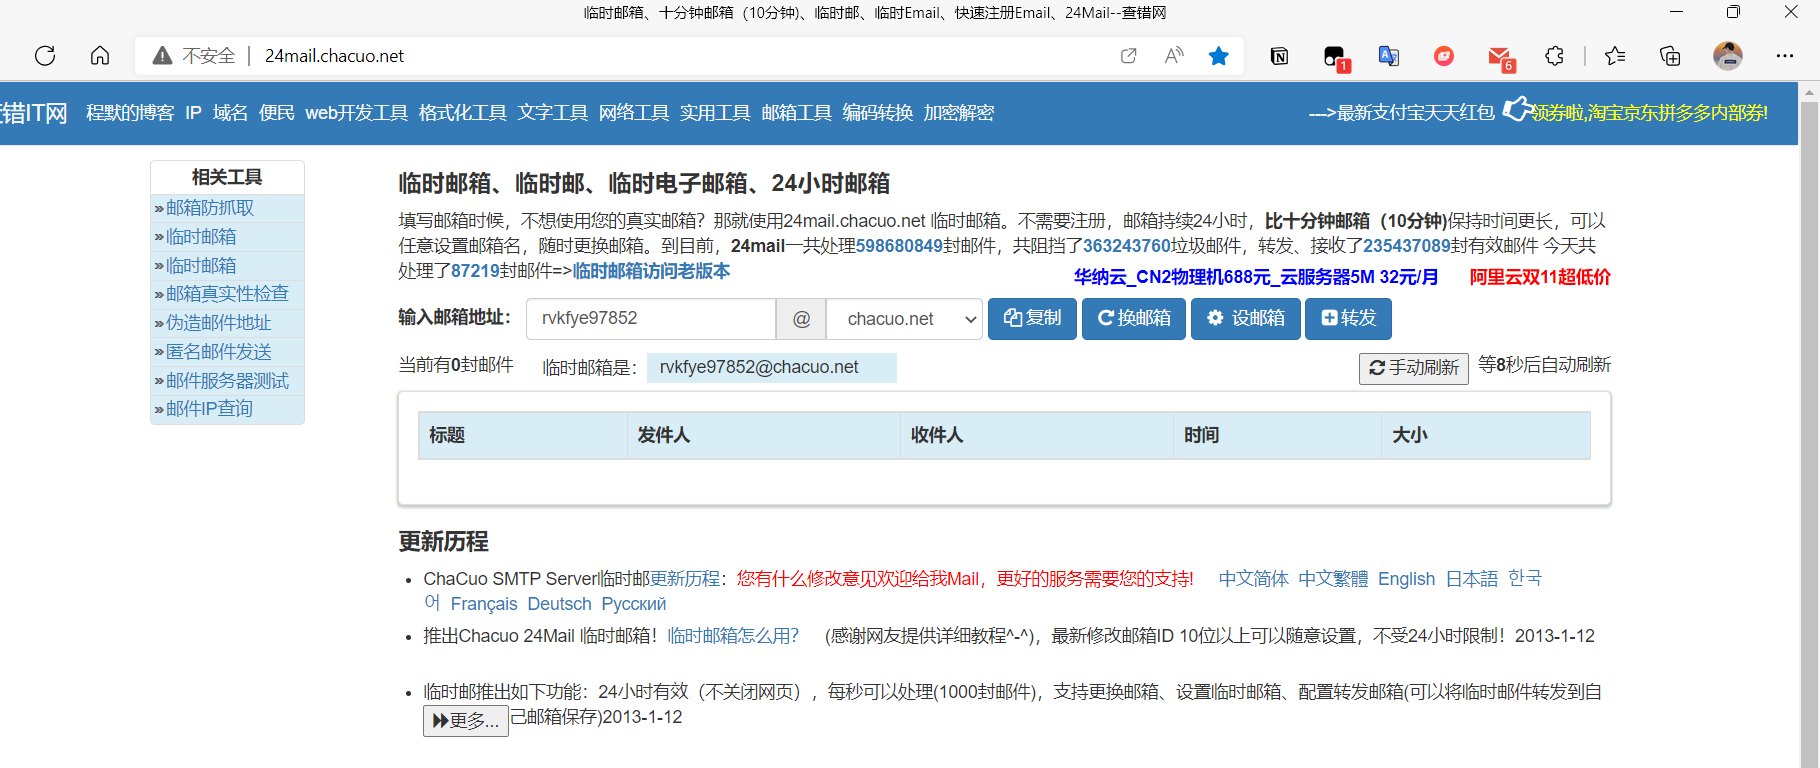Open the 邮箱防抓取 sidebar link
Image resolution: width=1820 pixels, height=768 pixels.
click(x=210, y=208)
